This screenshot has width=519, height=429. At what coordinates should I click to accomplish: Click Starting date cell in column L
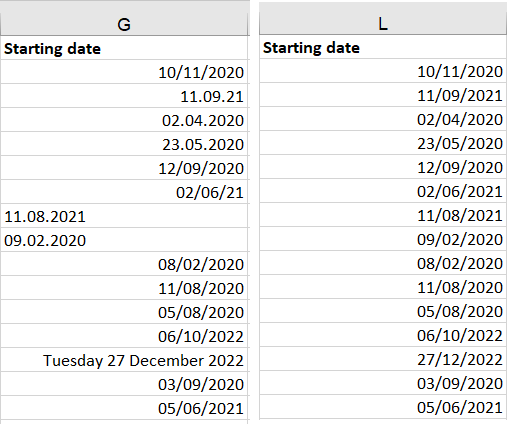pyautogui.click(x=383, y=47)
